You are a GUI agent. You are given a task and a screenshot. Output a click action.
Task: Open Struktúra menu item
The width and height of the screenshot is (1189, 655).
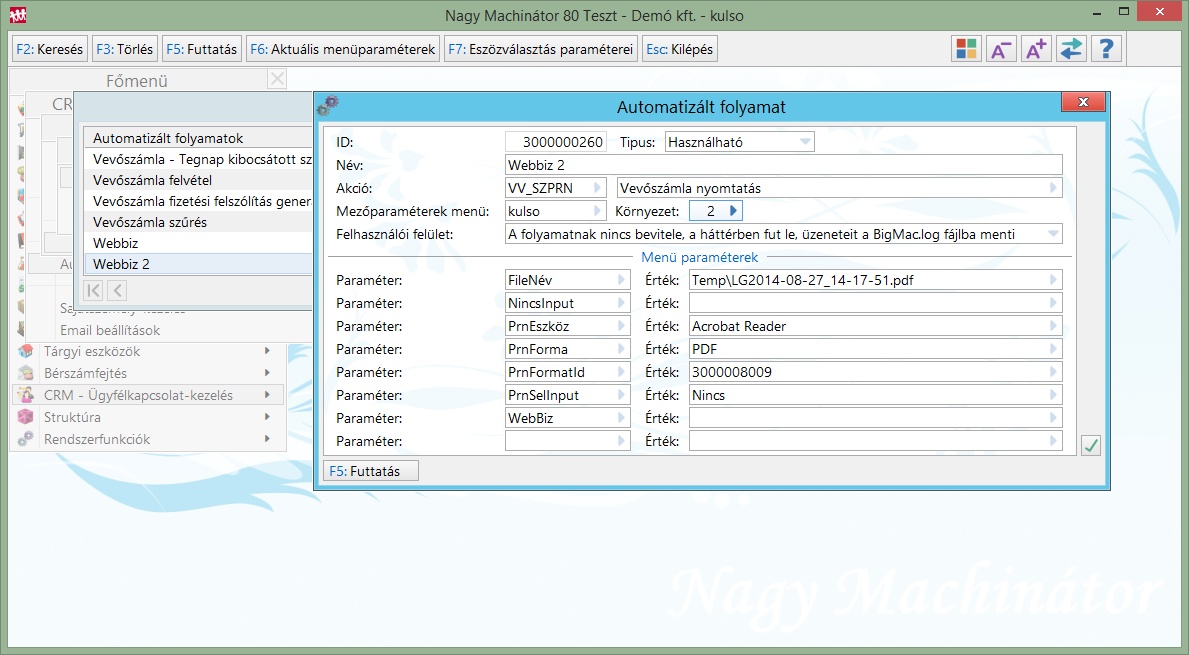pos(149,417)
